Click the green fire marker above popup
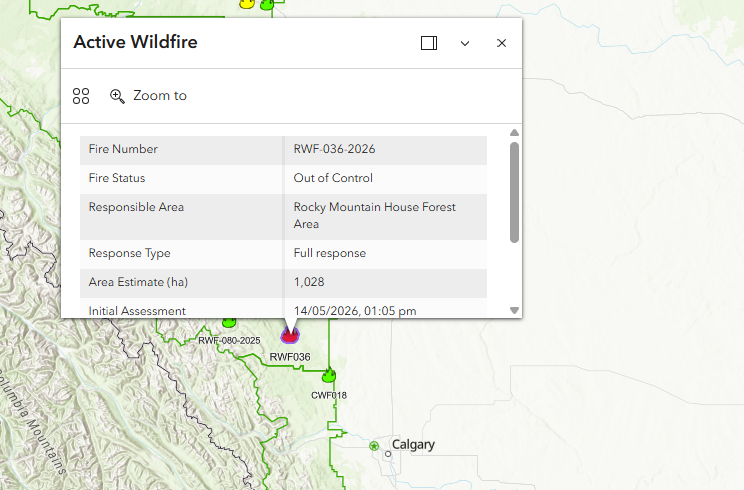 point(267,5)
